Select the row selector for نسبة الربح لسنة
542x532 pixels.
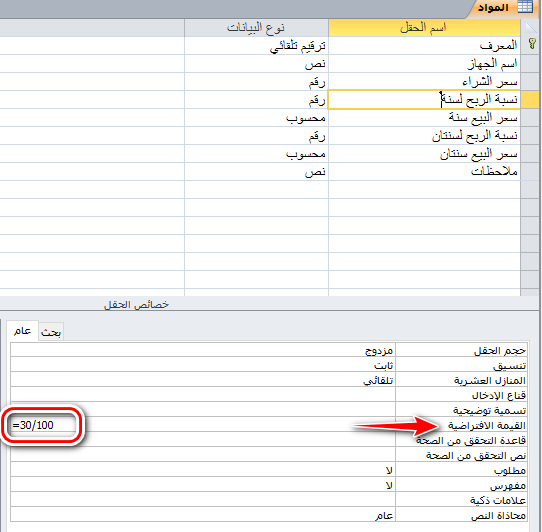(x=529, y=100)
